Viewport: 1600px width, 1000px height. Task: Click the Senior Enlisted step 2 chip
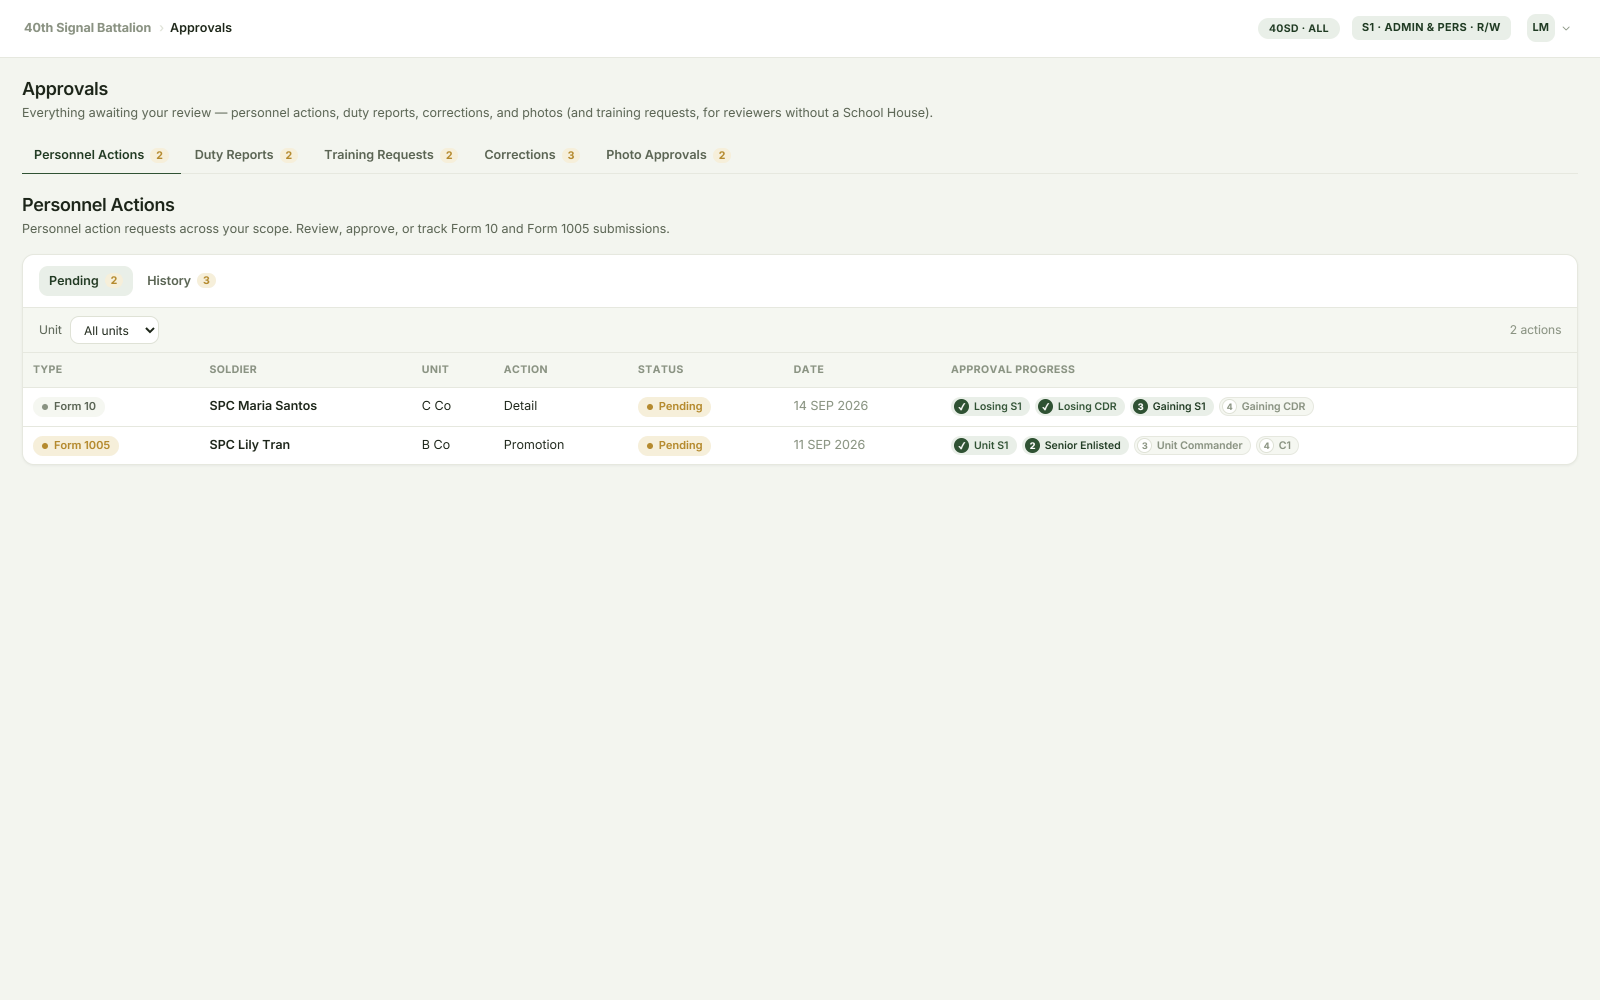[1075, 446]
